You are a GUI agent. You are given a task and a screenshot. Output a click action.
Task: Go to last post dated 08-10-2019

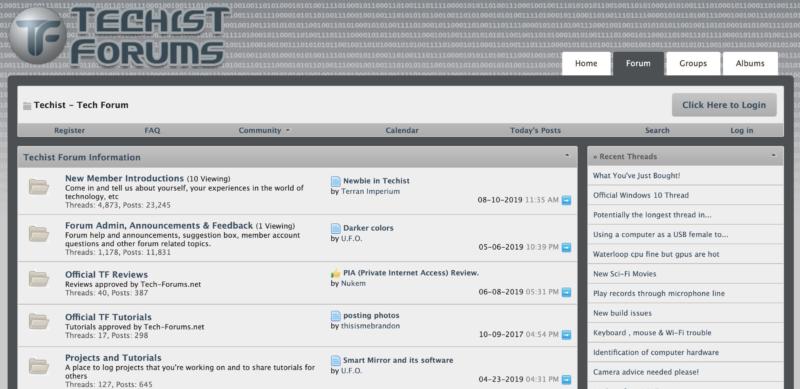[x=566, y=200]
